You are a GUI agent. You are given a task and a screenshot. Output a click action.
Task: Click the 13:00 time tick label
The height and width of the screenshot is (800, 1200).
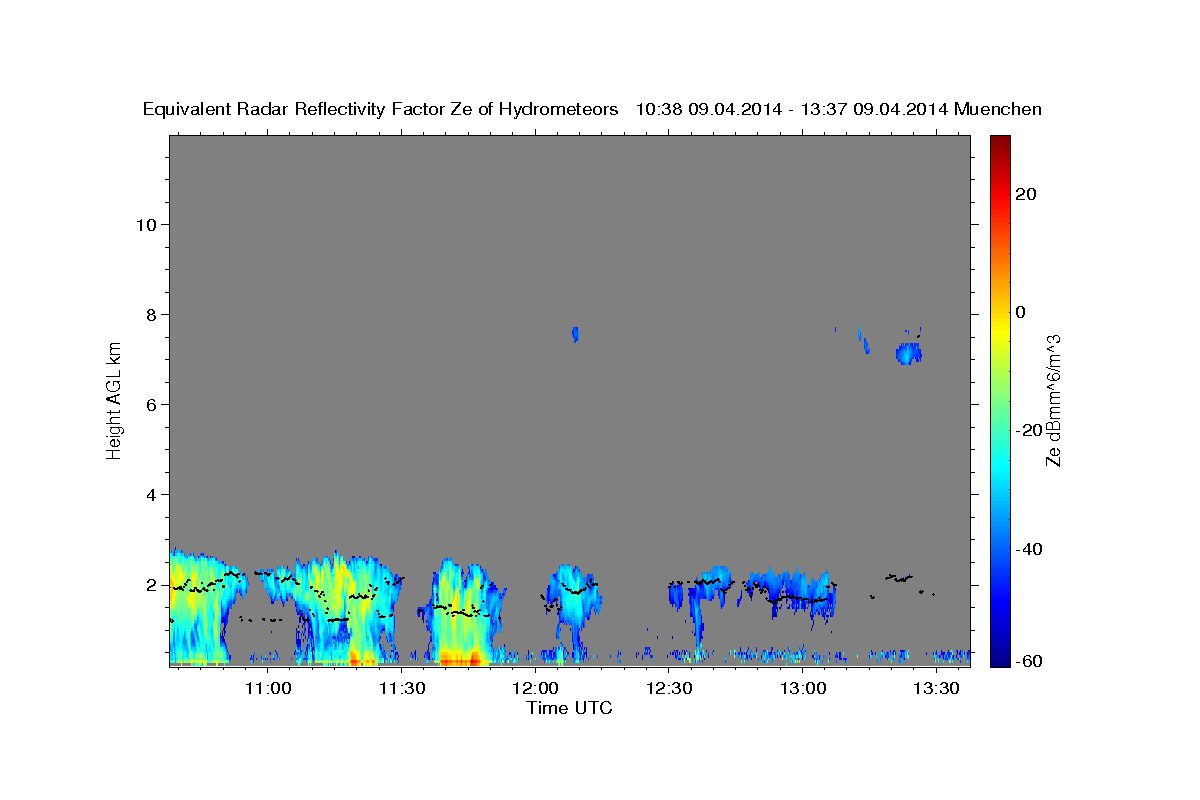pyautogui.click(x=802, y=688)
